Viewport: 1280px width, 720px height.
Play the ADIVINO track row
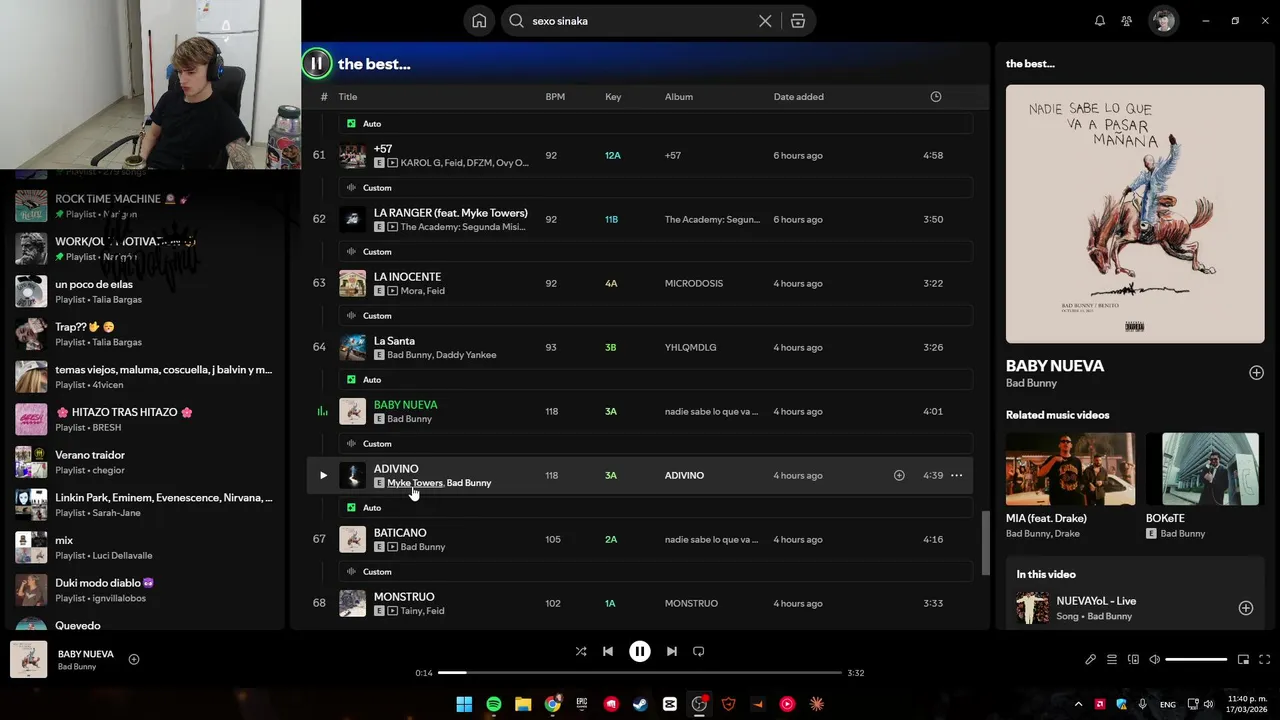point(323,476)
